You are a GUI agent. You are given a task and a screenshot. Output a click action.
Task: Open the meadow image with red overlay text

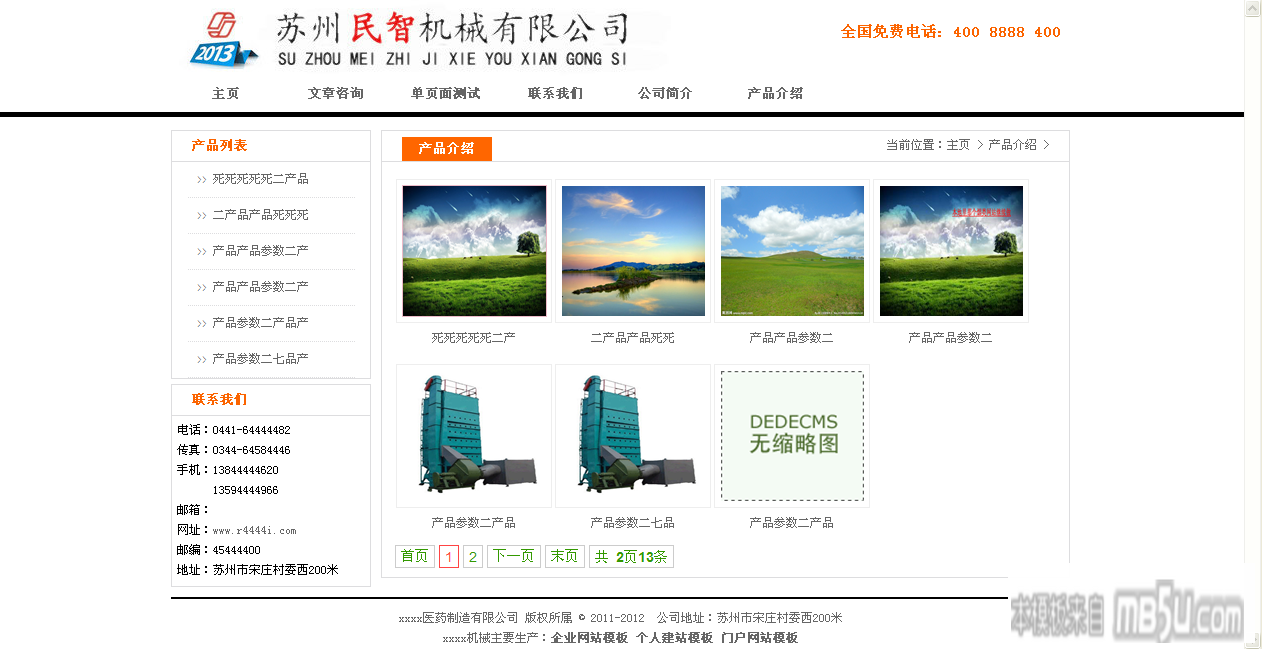(x=951, y=251)
